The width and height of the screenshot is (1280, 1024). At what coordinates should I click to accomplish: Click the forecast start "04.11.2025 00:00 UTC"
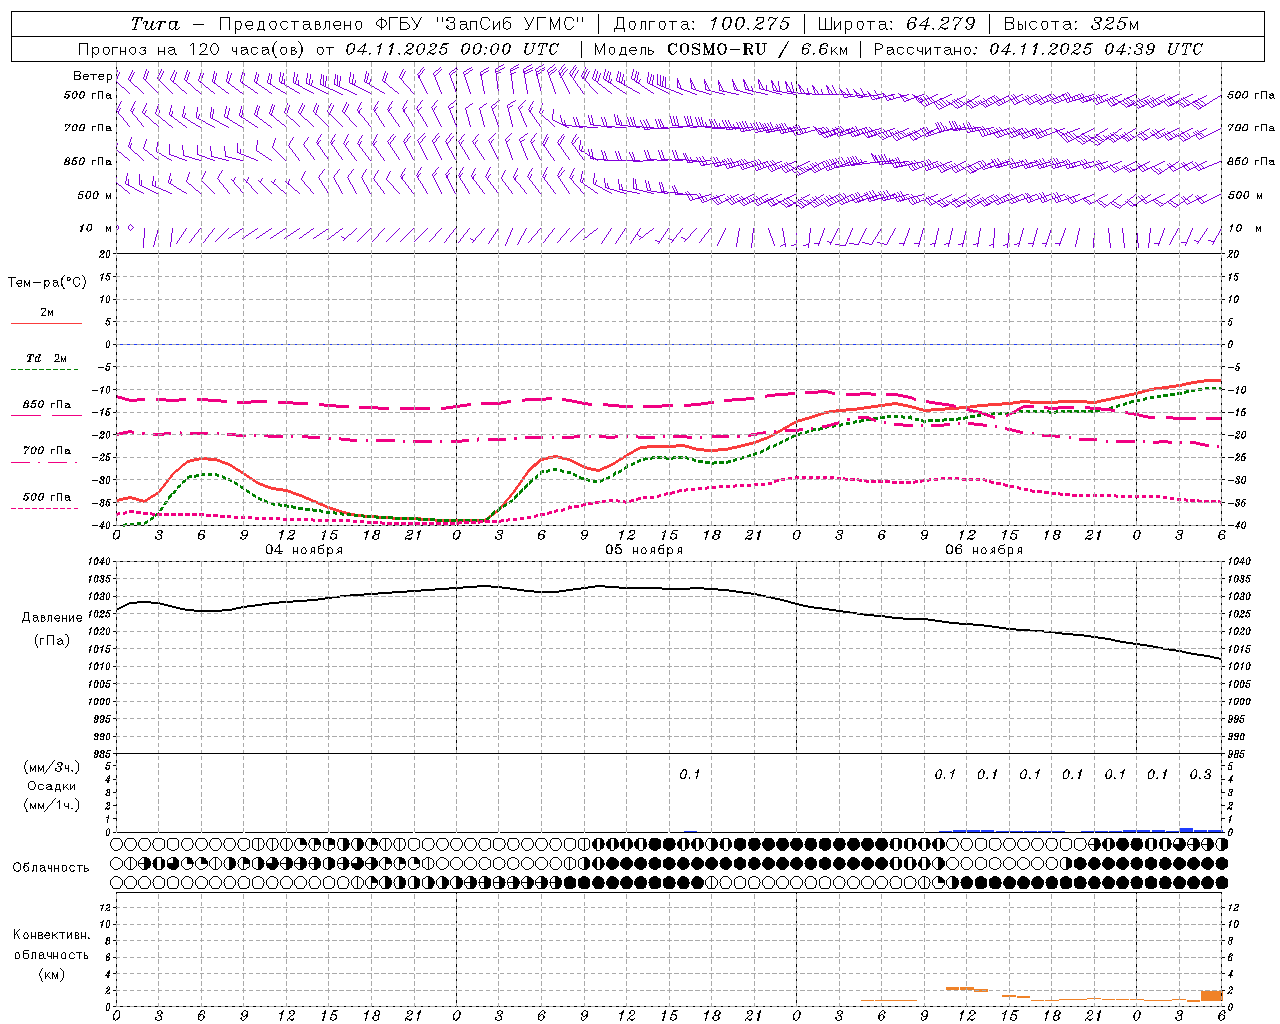[x=452, y=49]
